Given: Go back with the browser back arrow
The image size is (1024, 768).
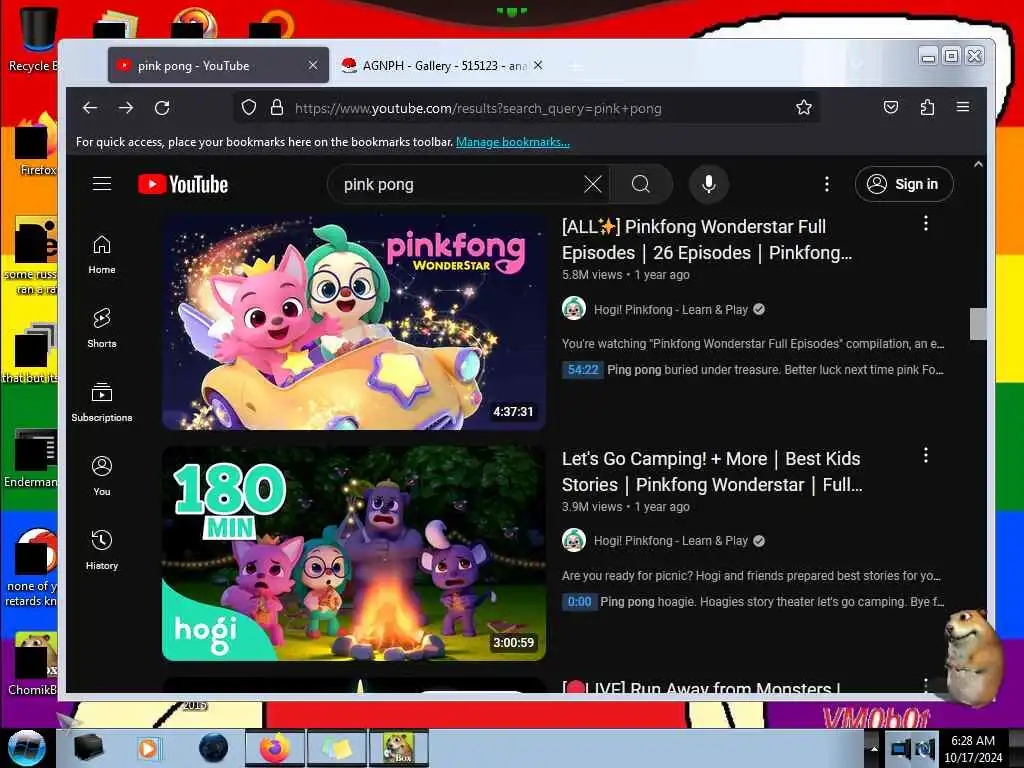Looking at the screenshot, I should 90,108.
